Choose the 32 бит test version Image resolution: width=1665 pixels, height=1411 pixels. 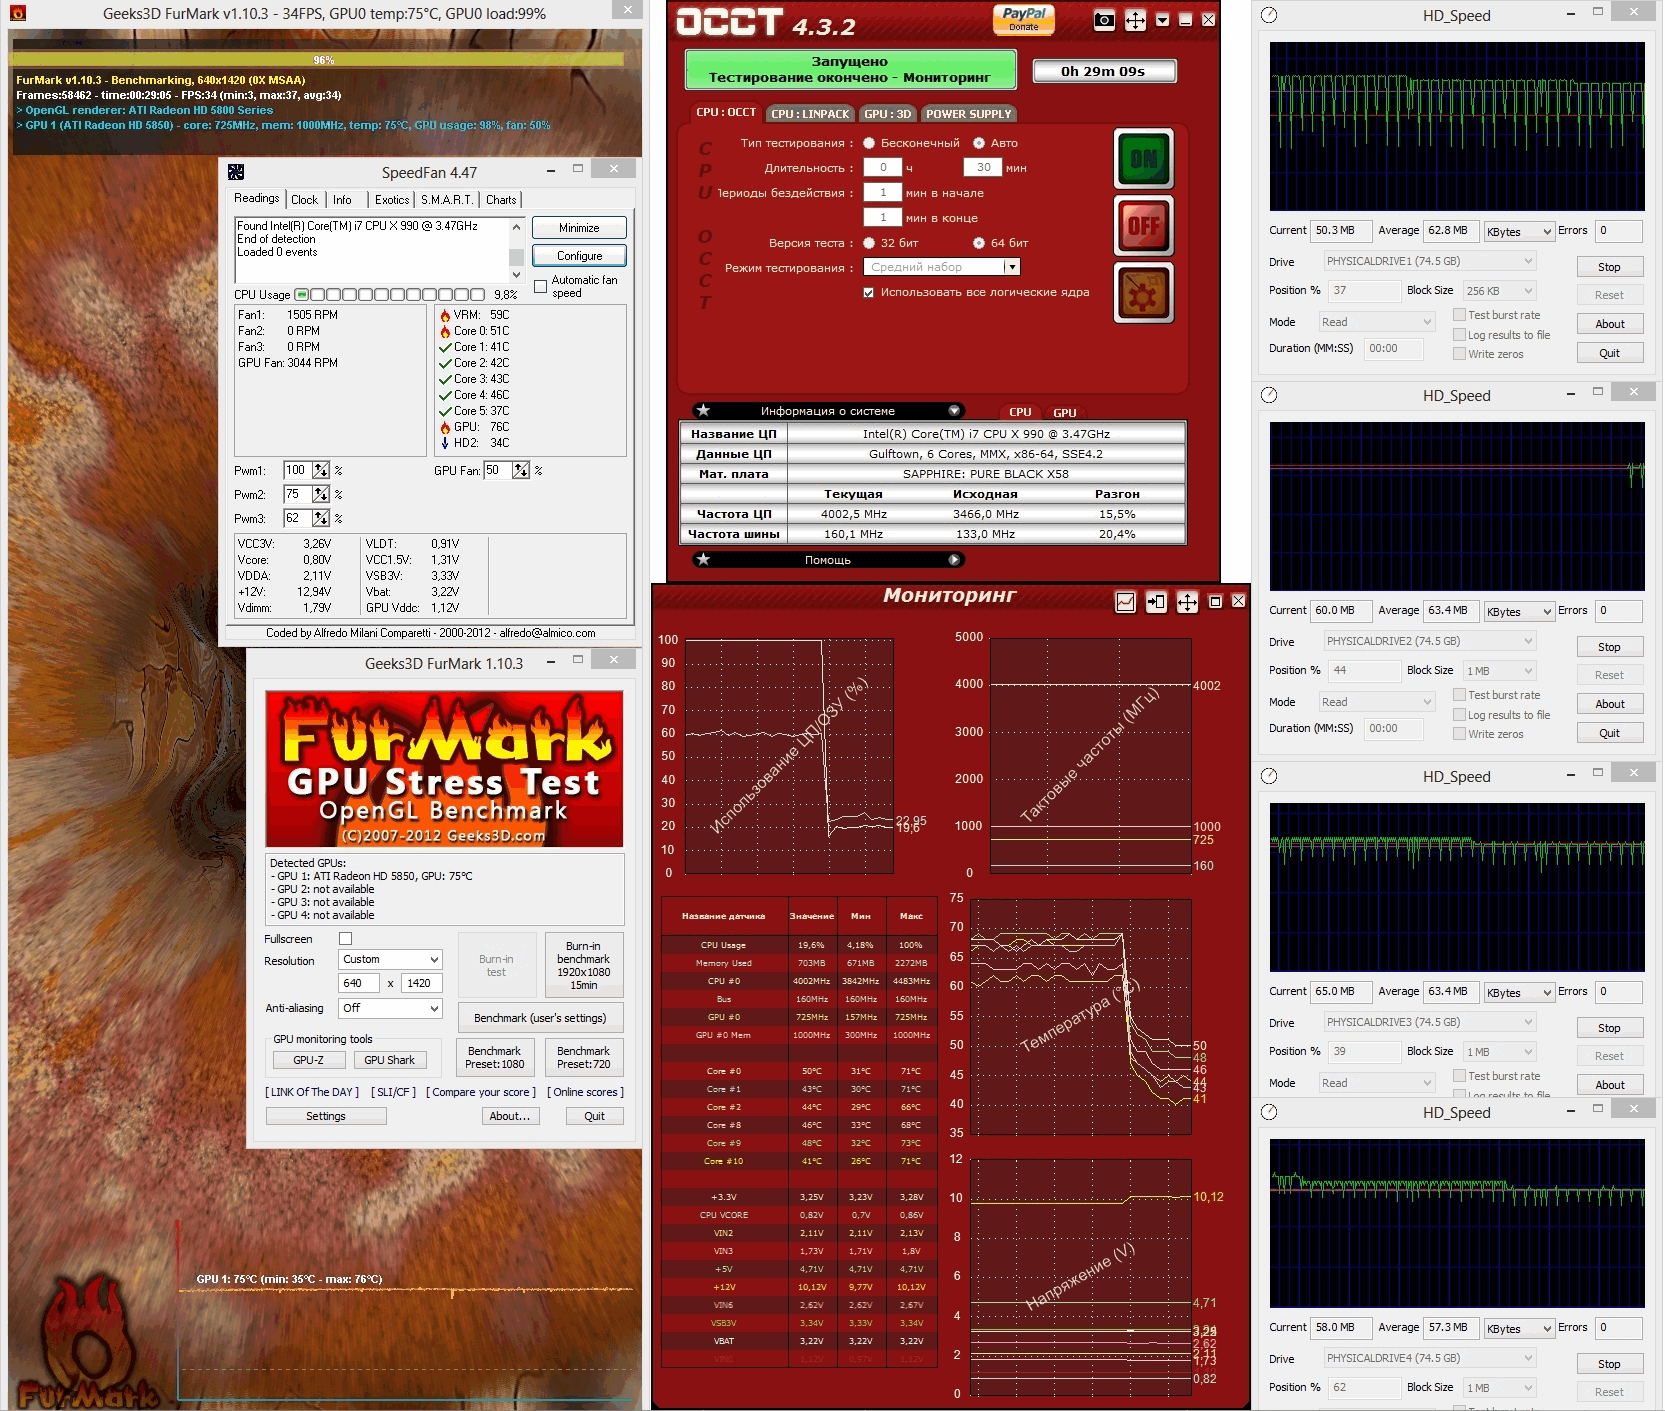pyautogui.click(x=869, y=243)
